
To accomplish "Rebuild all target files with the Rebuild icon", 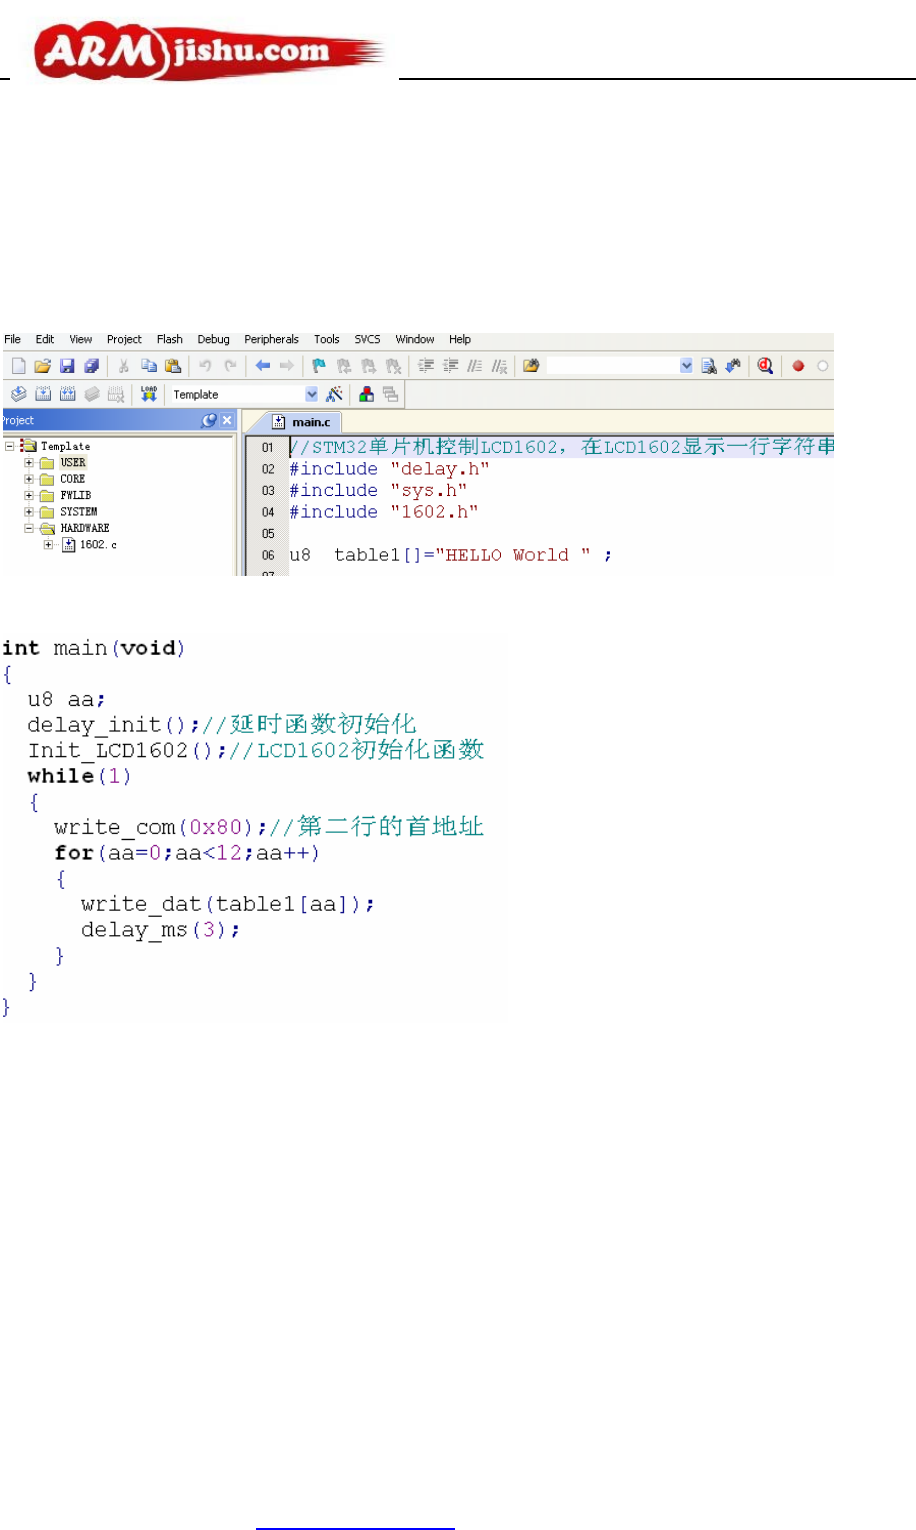I will 67,394.
